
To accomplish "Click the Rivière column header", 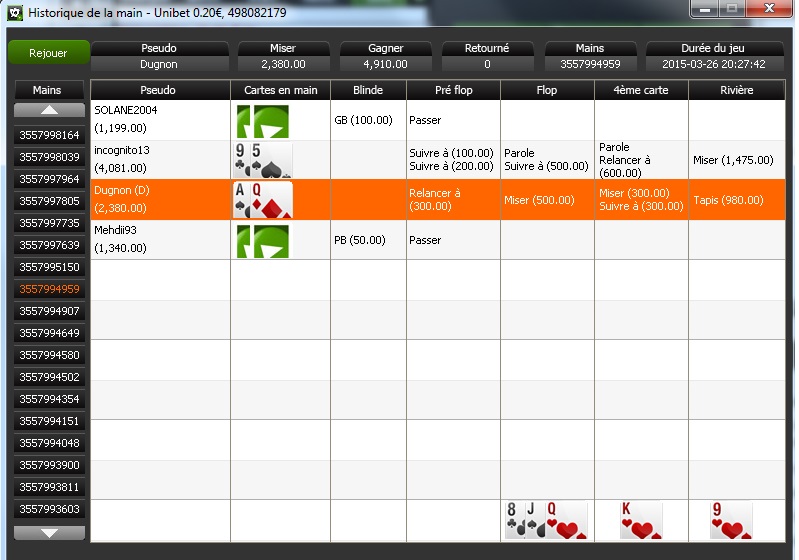I will [x=737, y=90].
